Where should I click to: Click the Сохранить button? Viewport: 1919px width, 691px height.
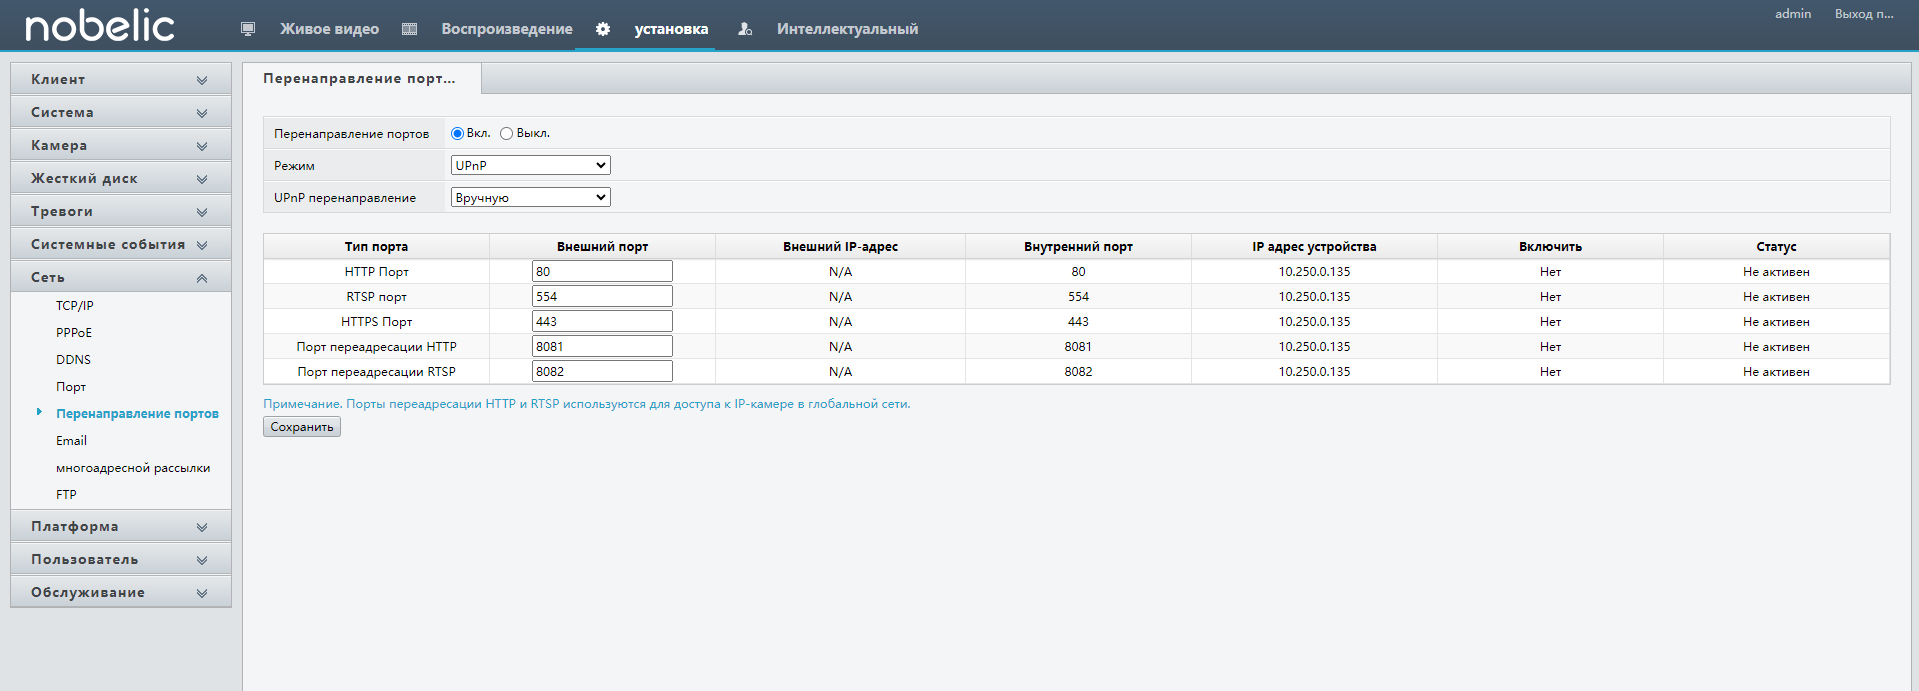(x=302, y=427)
